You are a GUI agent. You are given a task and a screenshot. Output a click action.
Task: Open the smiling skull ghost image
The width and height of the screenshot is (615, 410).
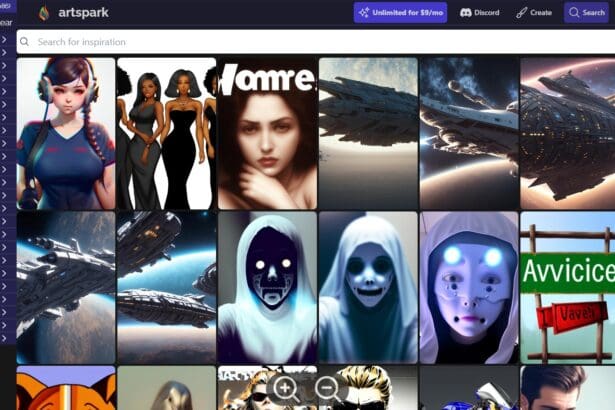[368, 288]
